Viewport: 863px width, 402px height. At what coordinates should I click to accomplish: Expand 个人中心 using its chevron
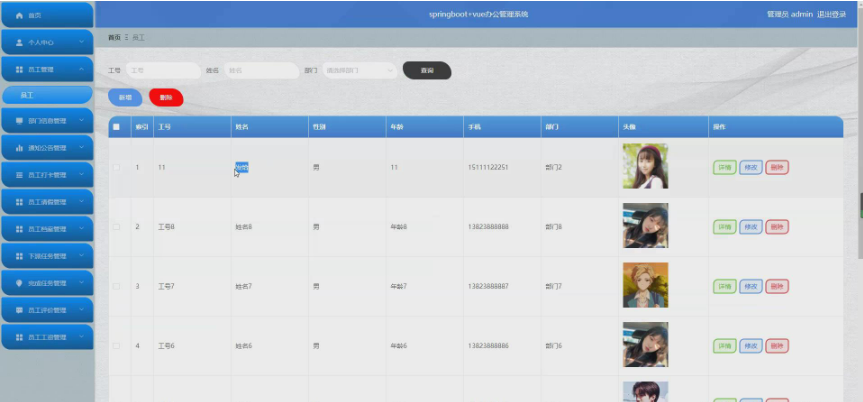(81, 42)
